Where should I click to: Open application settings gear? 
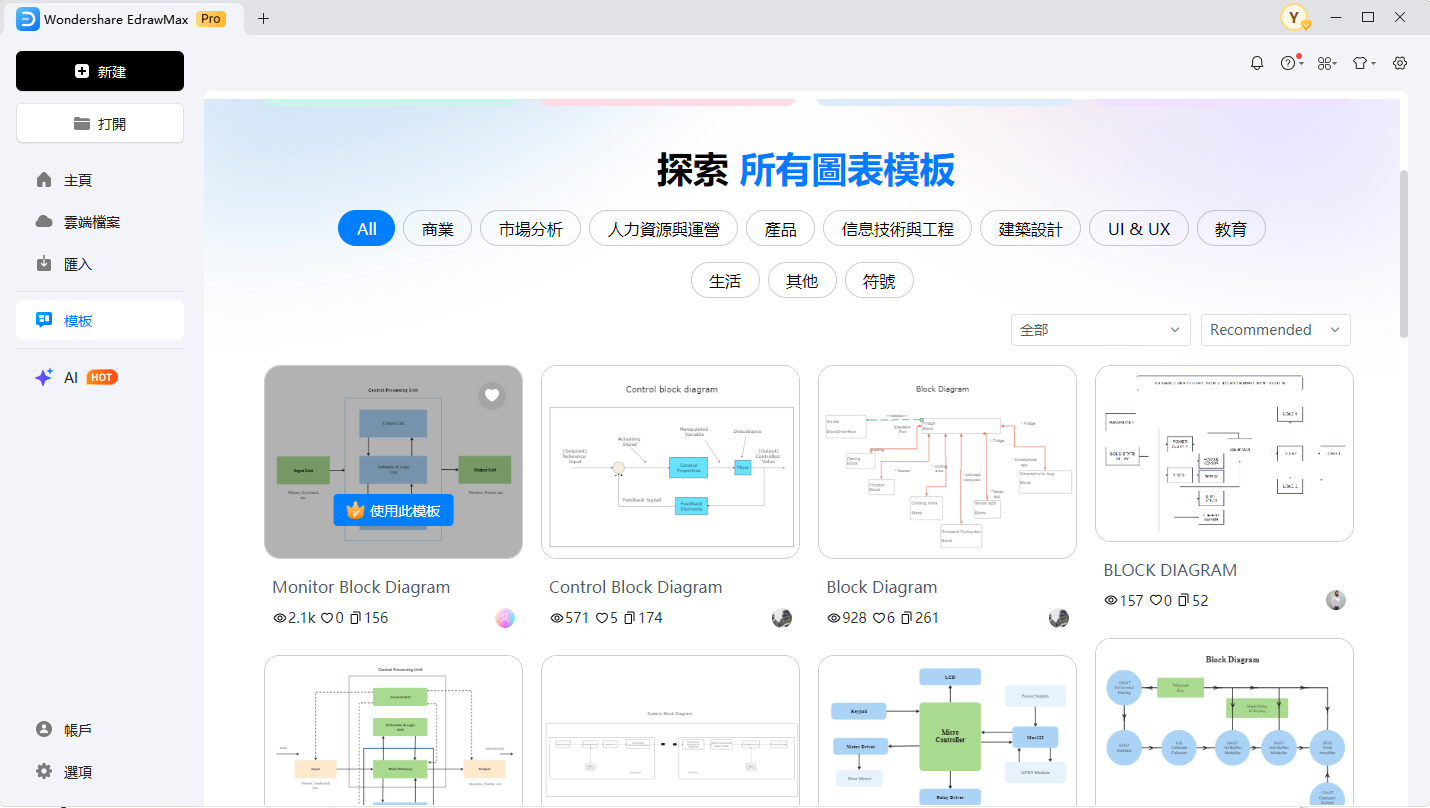[x=1399, y=62]
